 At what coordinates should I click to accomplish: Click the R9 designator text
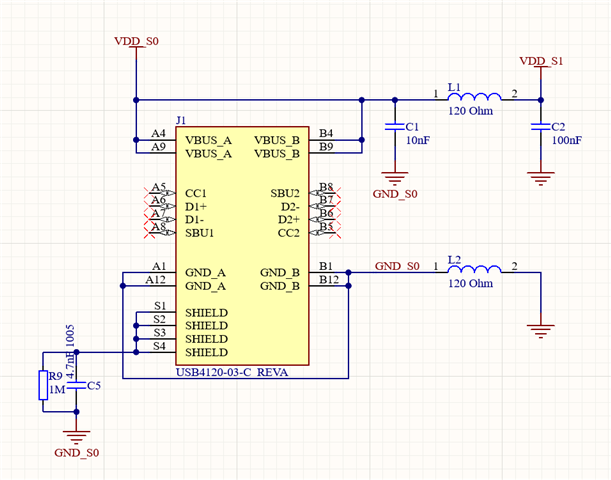tap(56, 376)
